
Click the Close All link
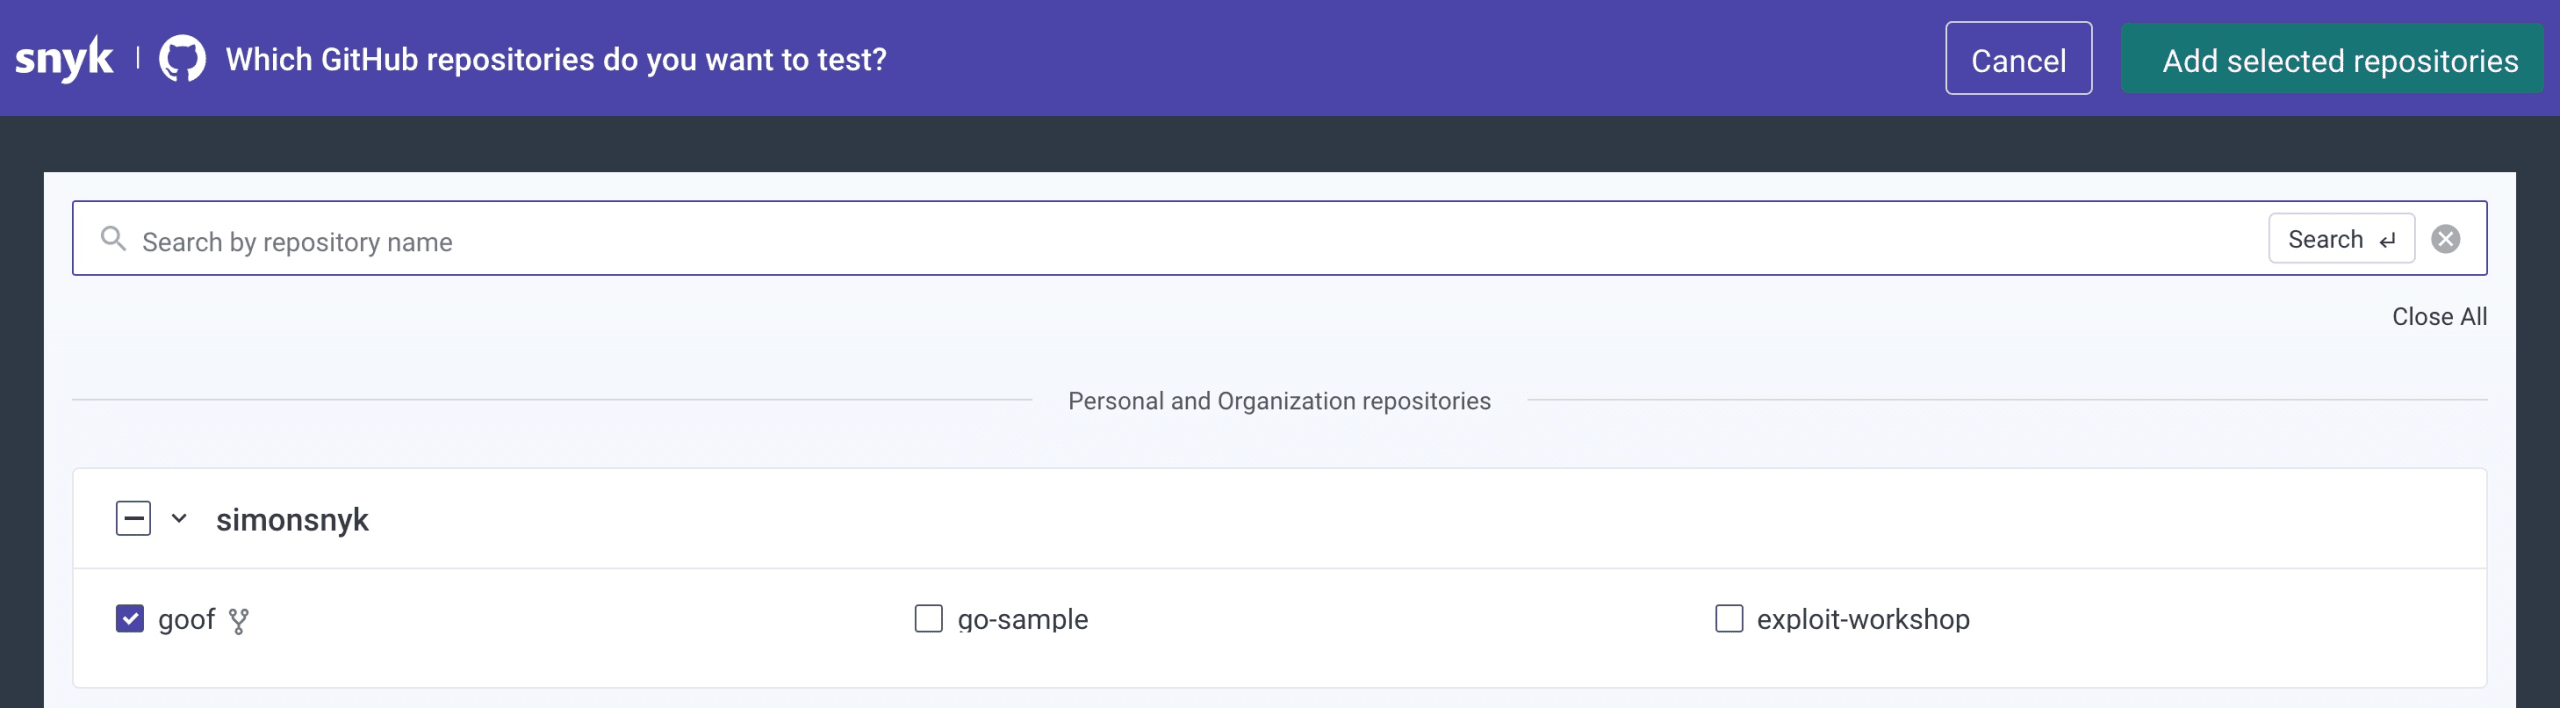coord(2439,317)
